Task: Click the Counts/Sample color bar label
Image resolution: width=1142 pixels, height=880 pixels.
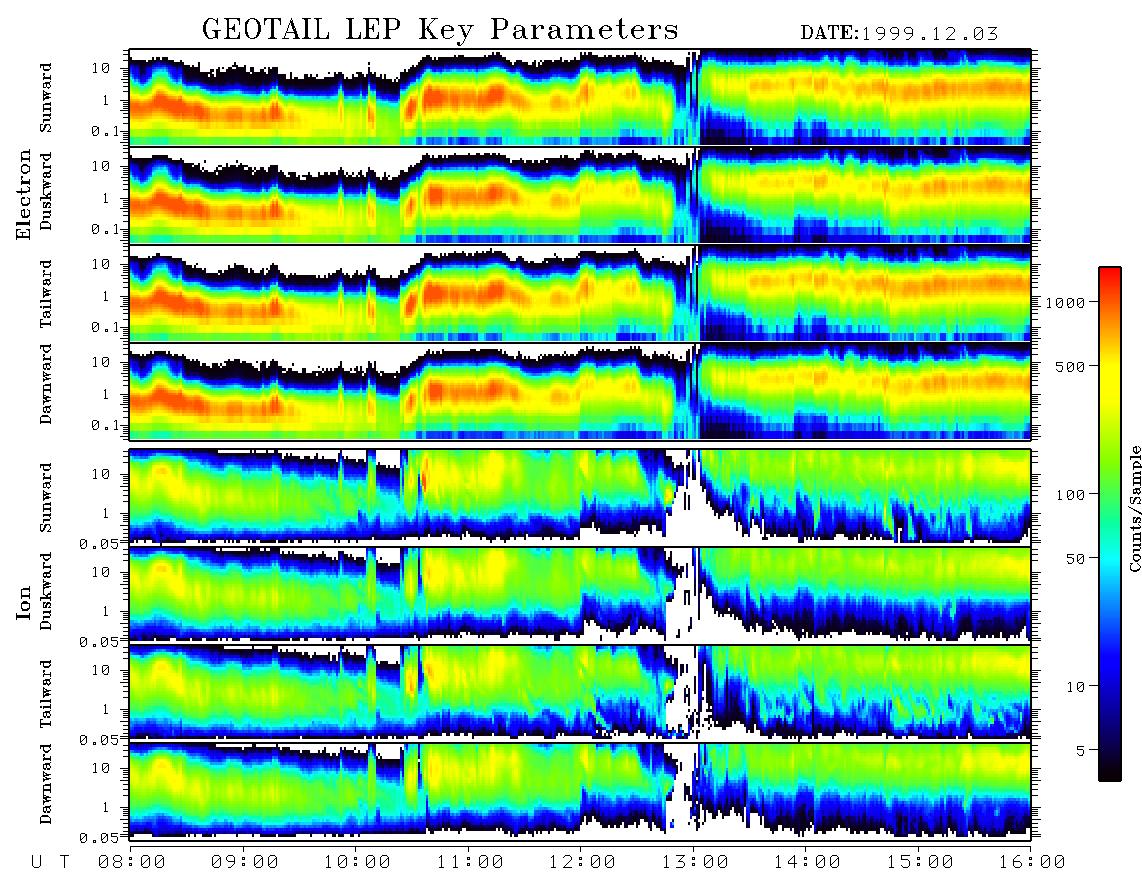Action: [1133, 508]
